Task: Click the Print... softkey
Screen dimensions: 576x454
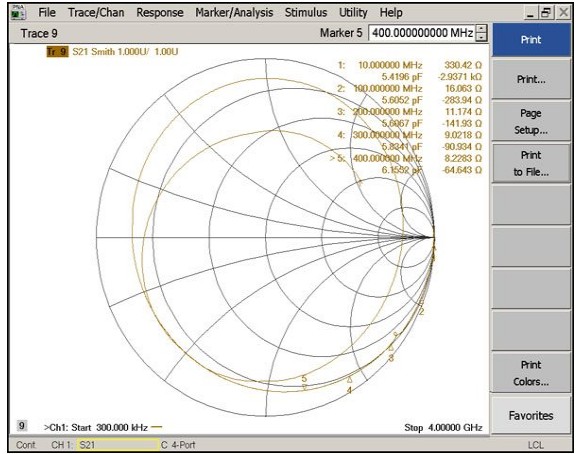Action: pyautogui.click(x=531, y=79)
